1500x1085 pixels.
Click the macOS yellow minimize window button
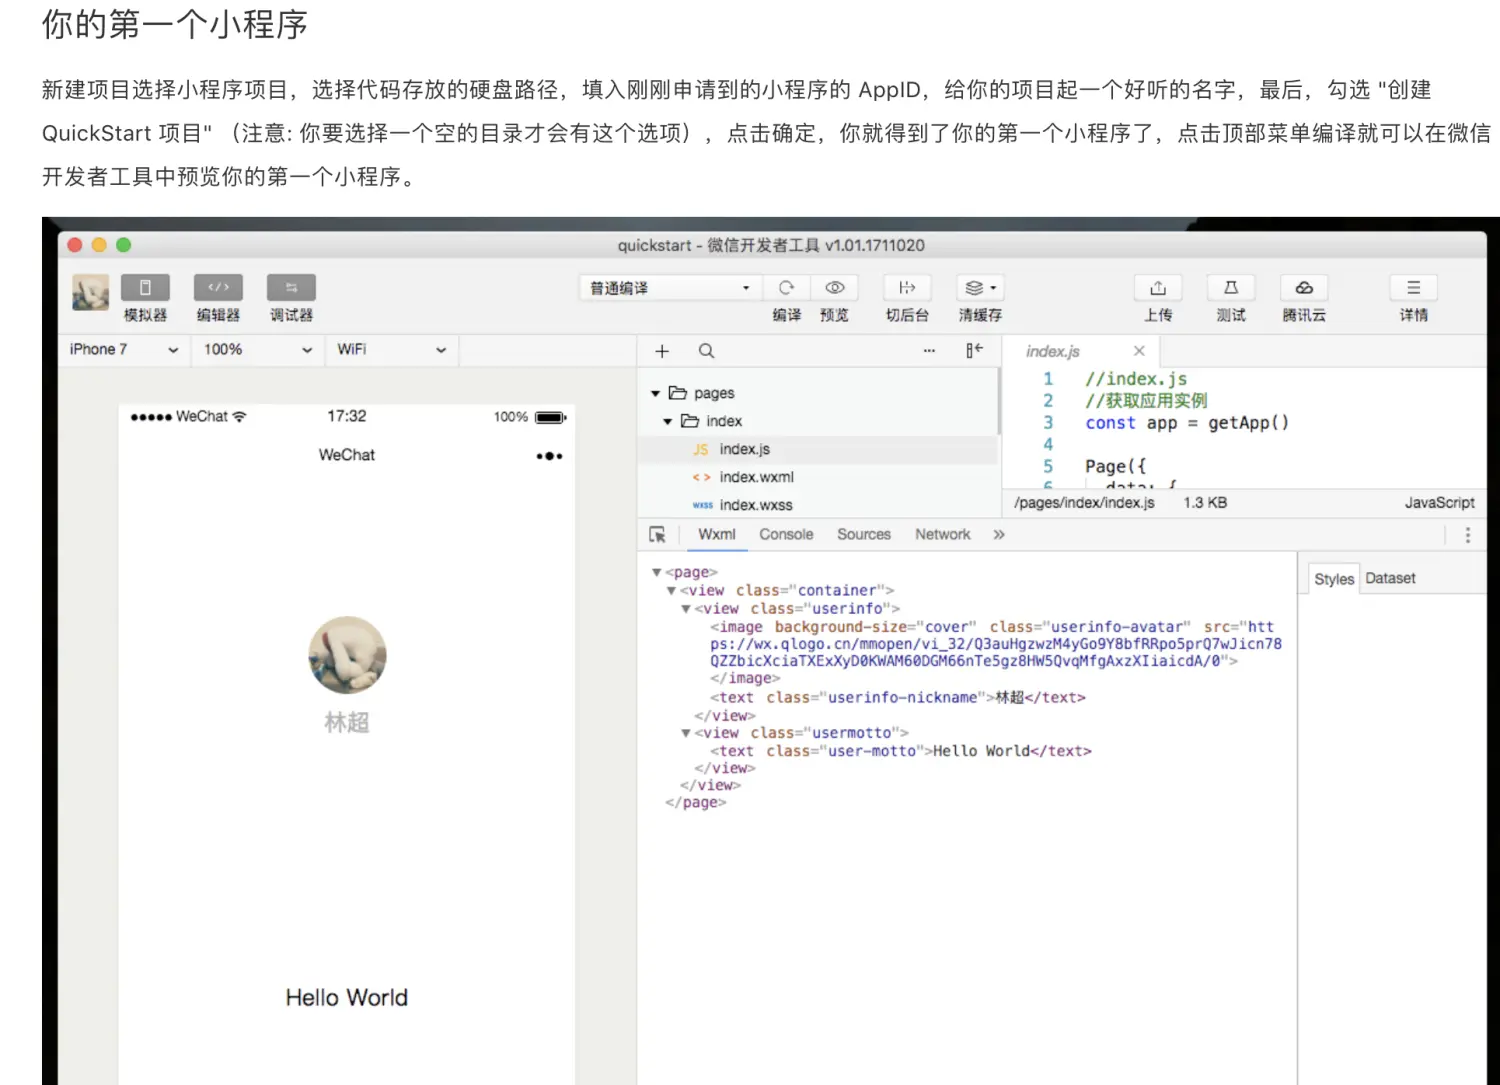click(x=99, y=245)
